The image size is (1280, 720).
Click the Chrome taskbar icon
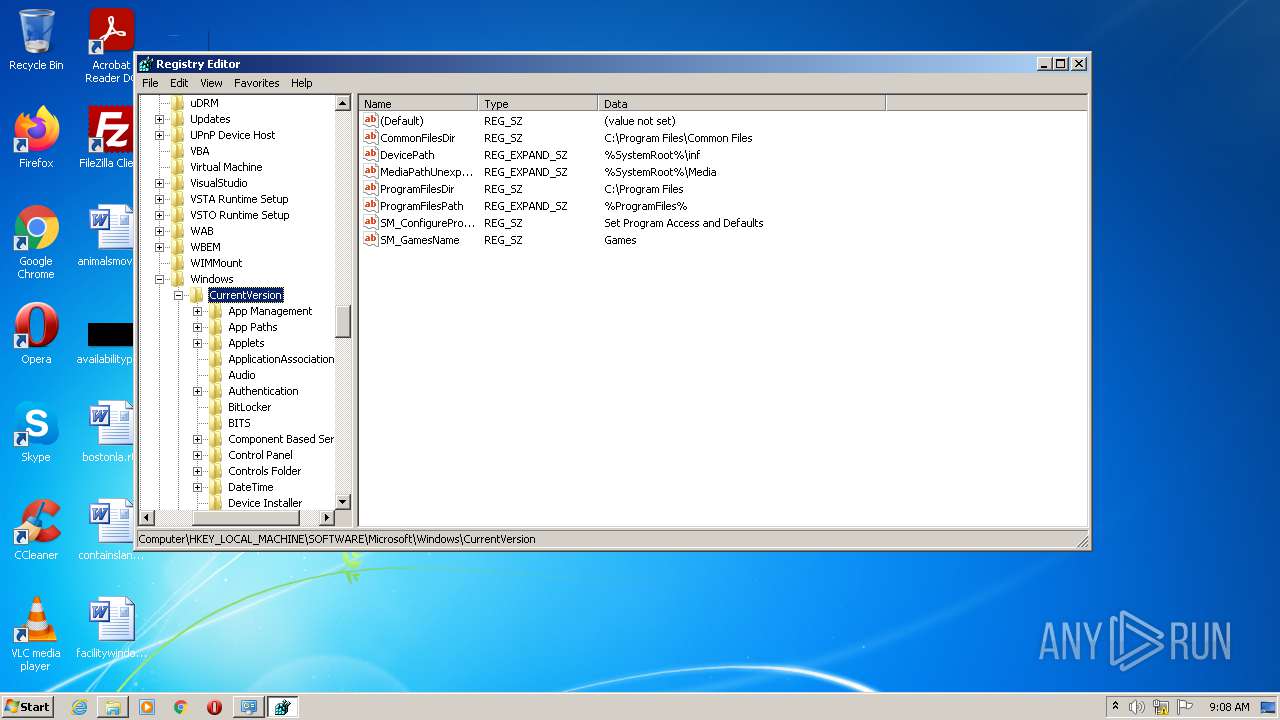181,707
